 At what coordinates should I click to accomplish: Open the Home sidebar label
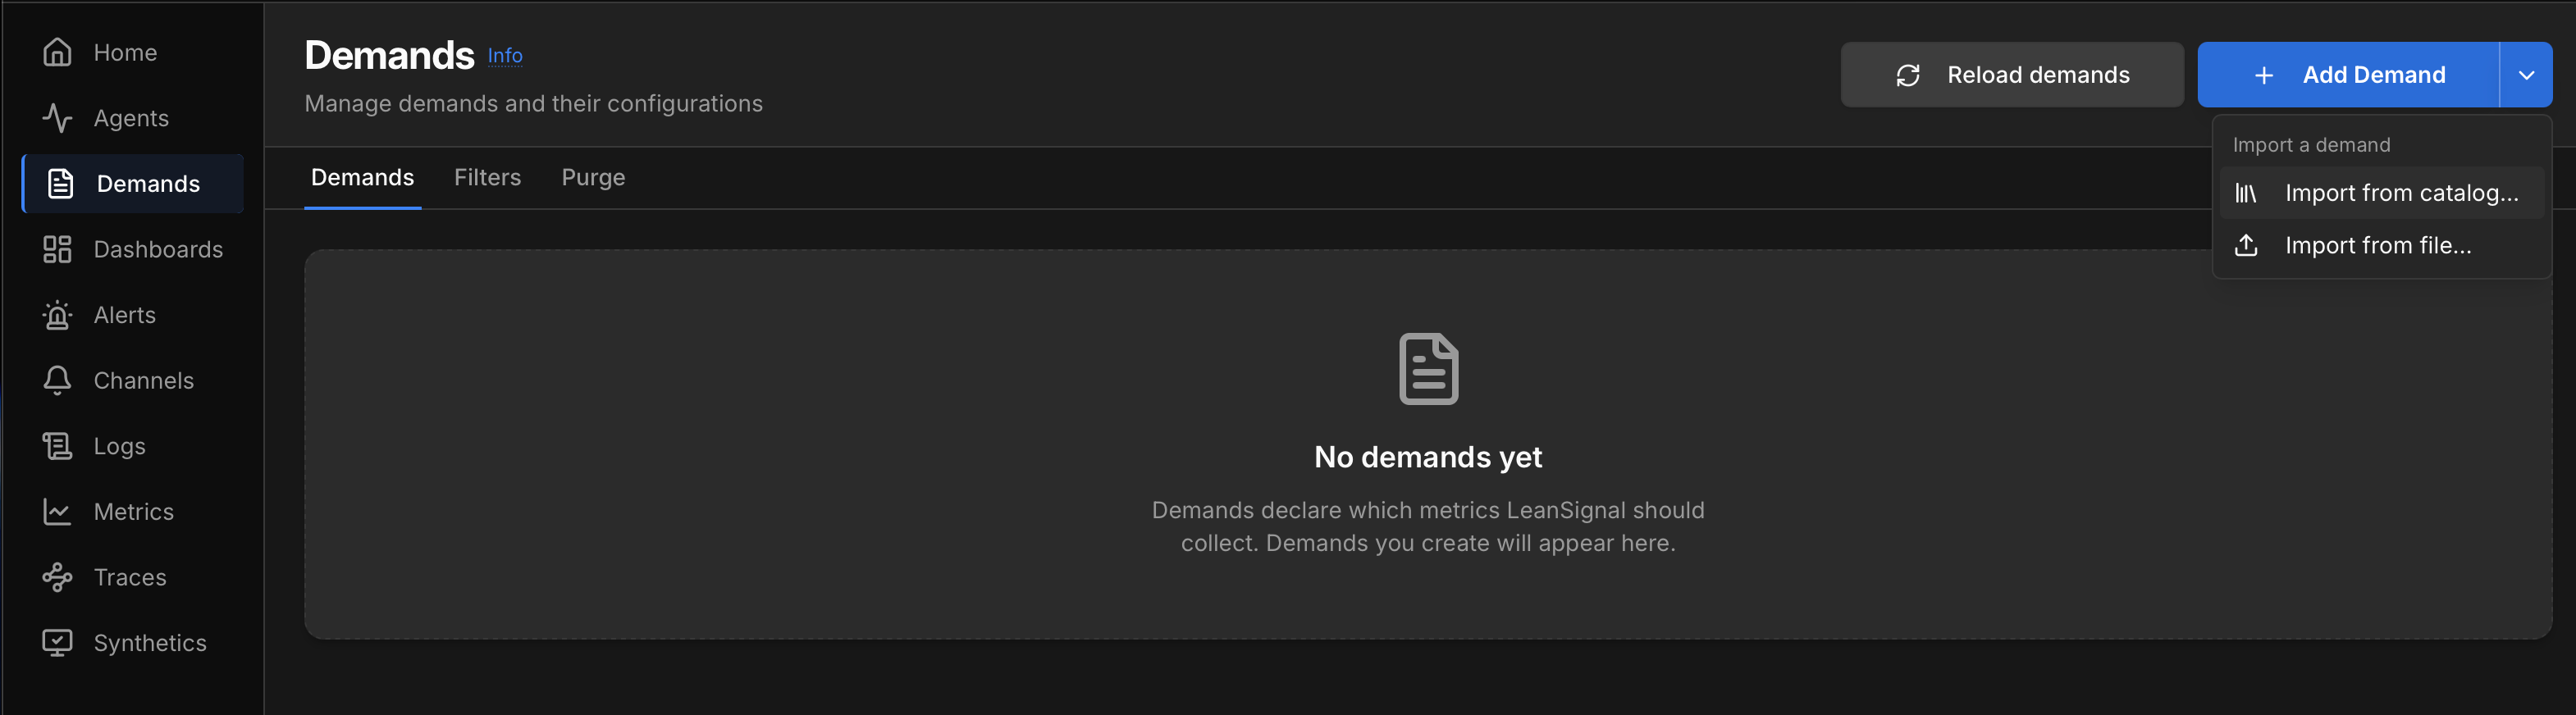click(x=125, y=52)
